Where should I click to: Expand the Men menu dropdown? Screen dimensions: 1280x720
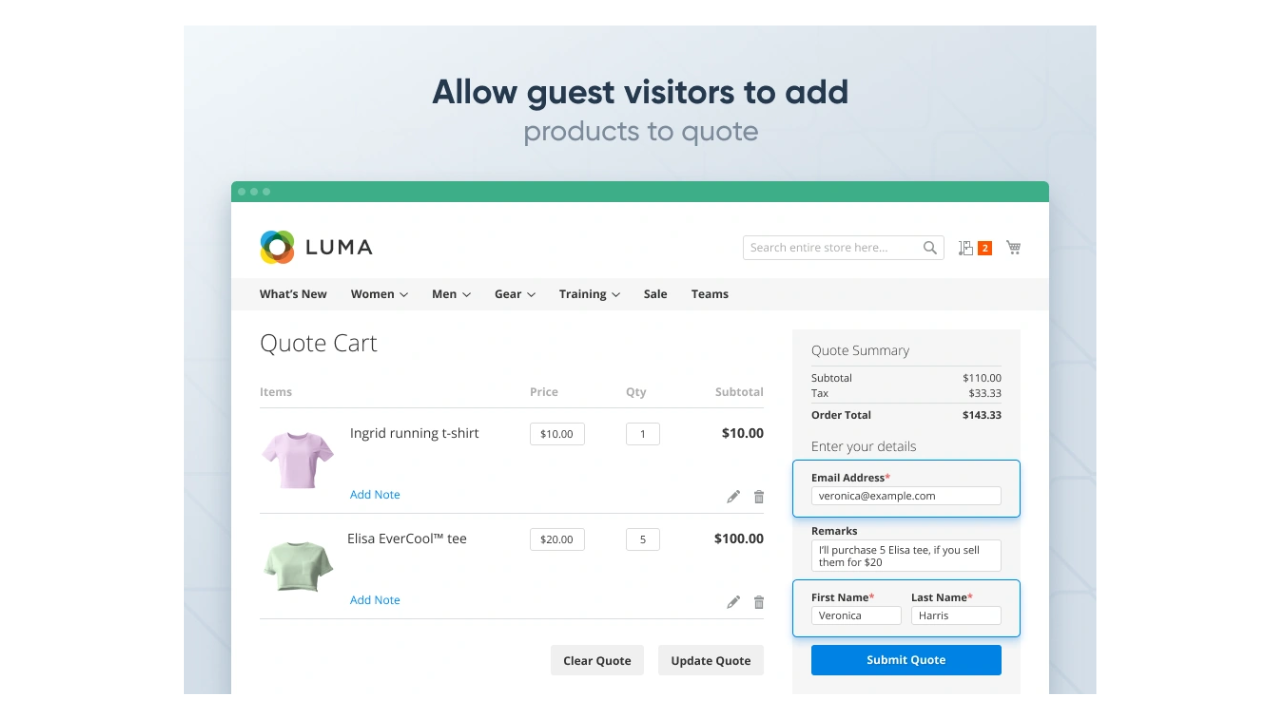(451, 294)
